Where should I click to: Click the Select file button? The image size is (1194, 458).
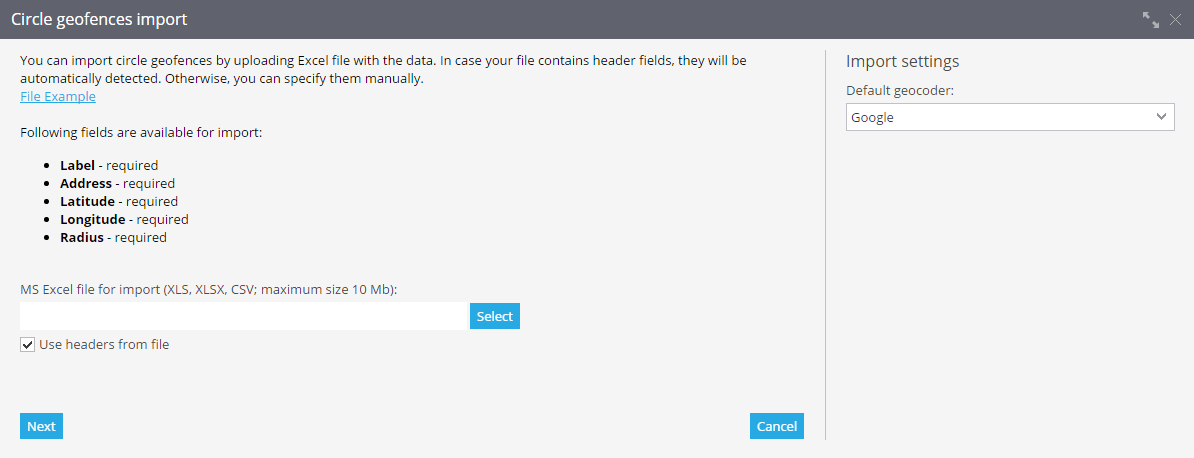tap(495, 316)
